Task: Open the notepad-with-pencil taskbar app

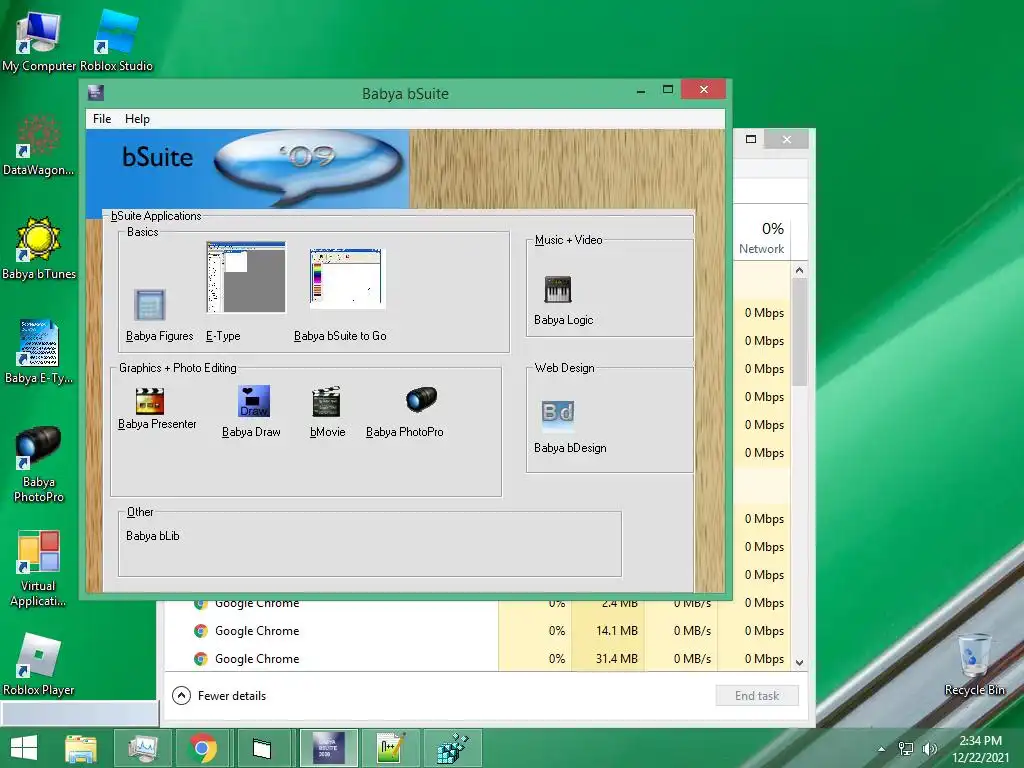Action: pos(390,748)
